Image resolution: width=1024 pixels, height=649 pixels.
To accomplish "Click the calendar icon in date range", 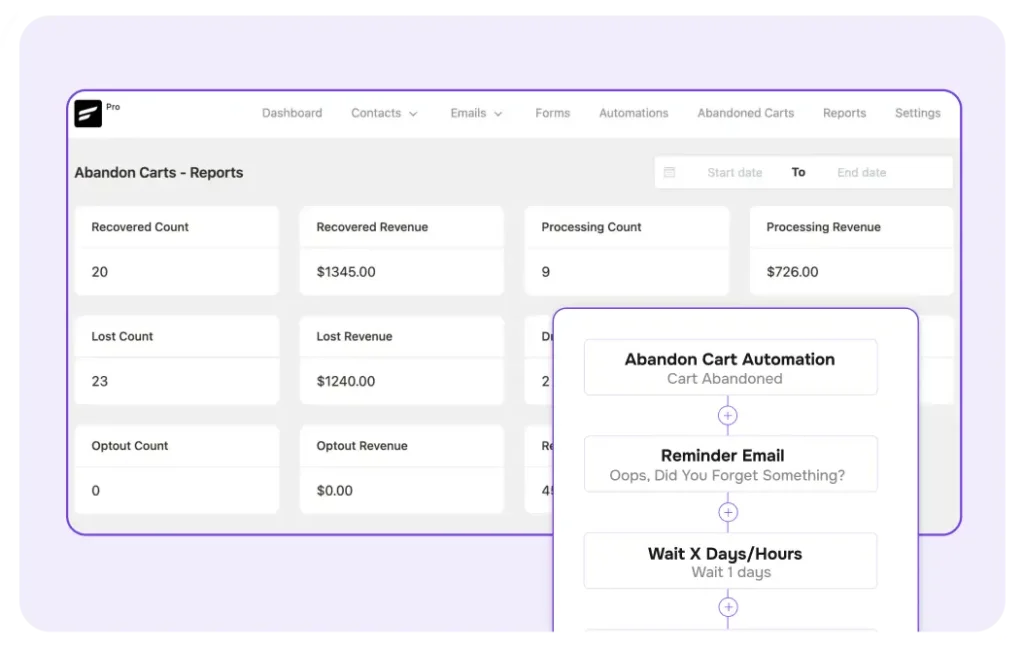I will pyautogui.click(x=669, y=173).
